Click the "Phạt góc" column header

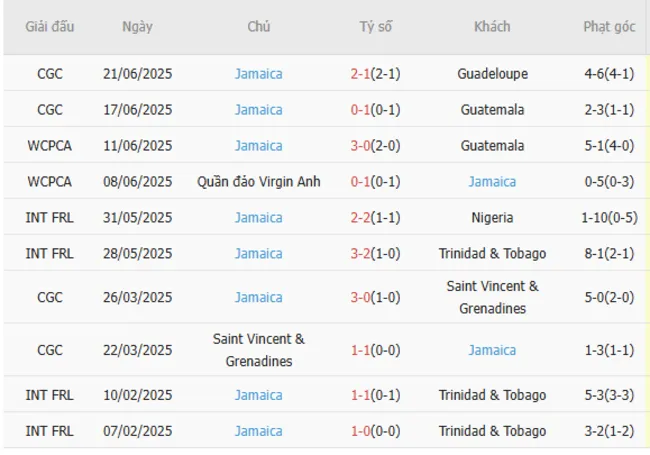point(609,27)
